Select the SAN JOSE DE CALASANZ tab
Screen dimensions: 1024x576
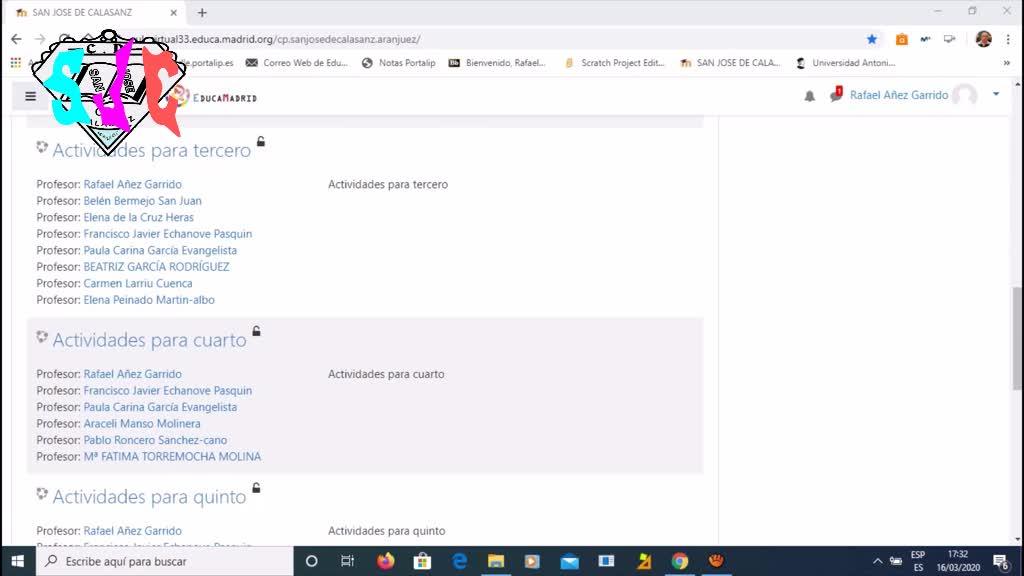(x=94, y=12)
